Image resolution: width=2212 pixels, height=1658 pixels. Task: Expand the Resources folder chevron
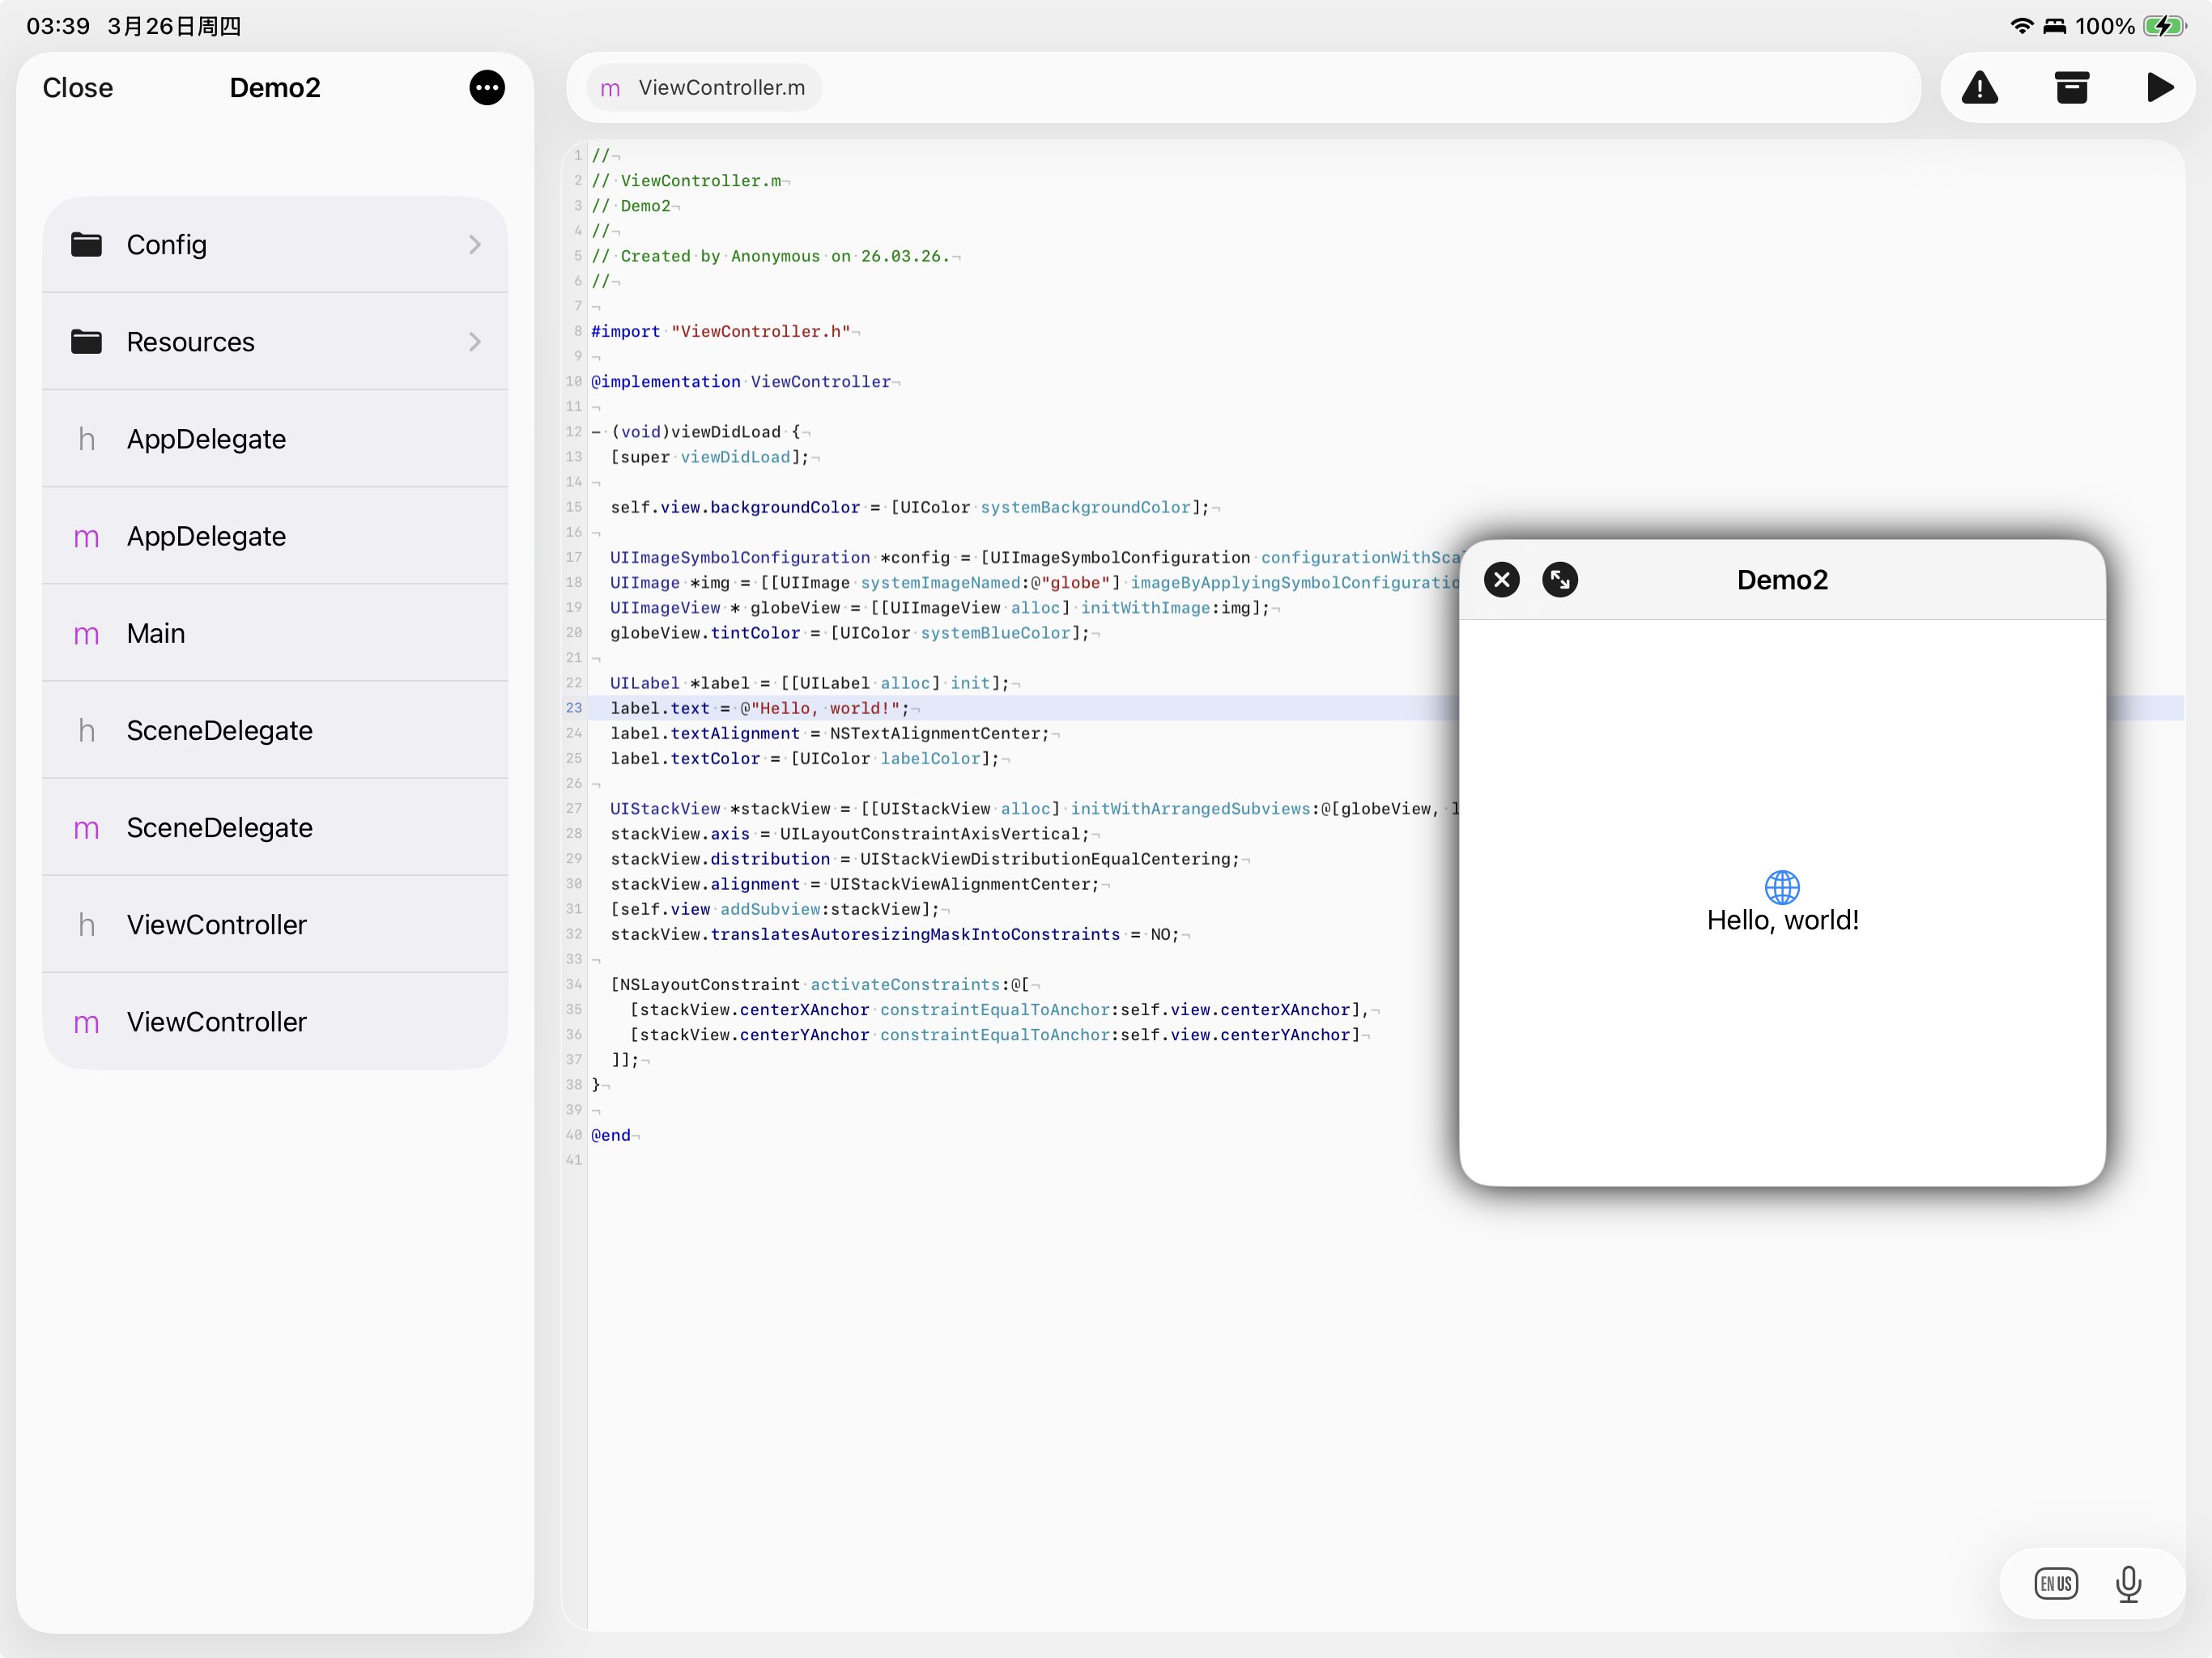tap(475, 342)
